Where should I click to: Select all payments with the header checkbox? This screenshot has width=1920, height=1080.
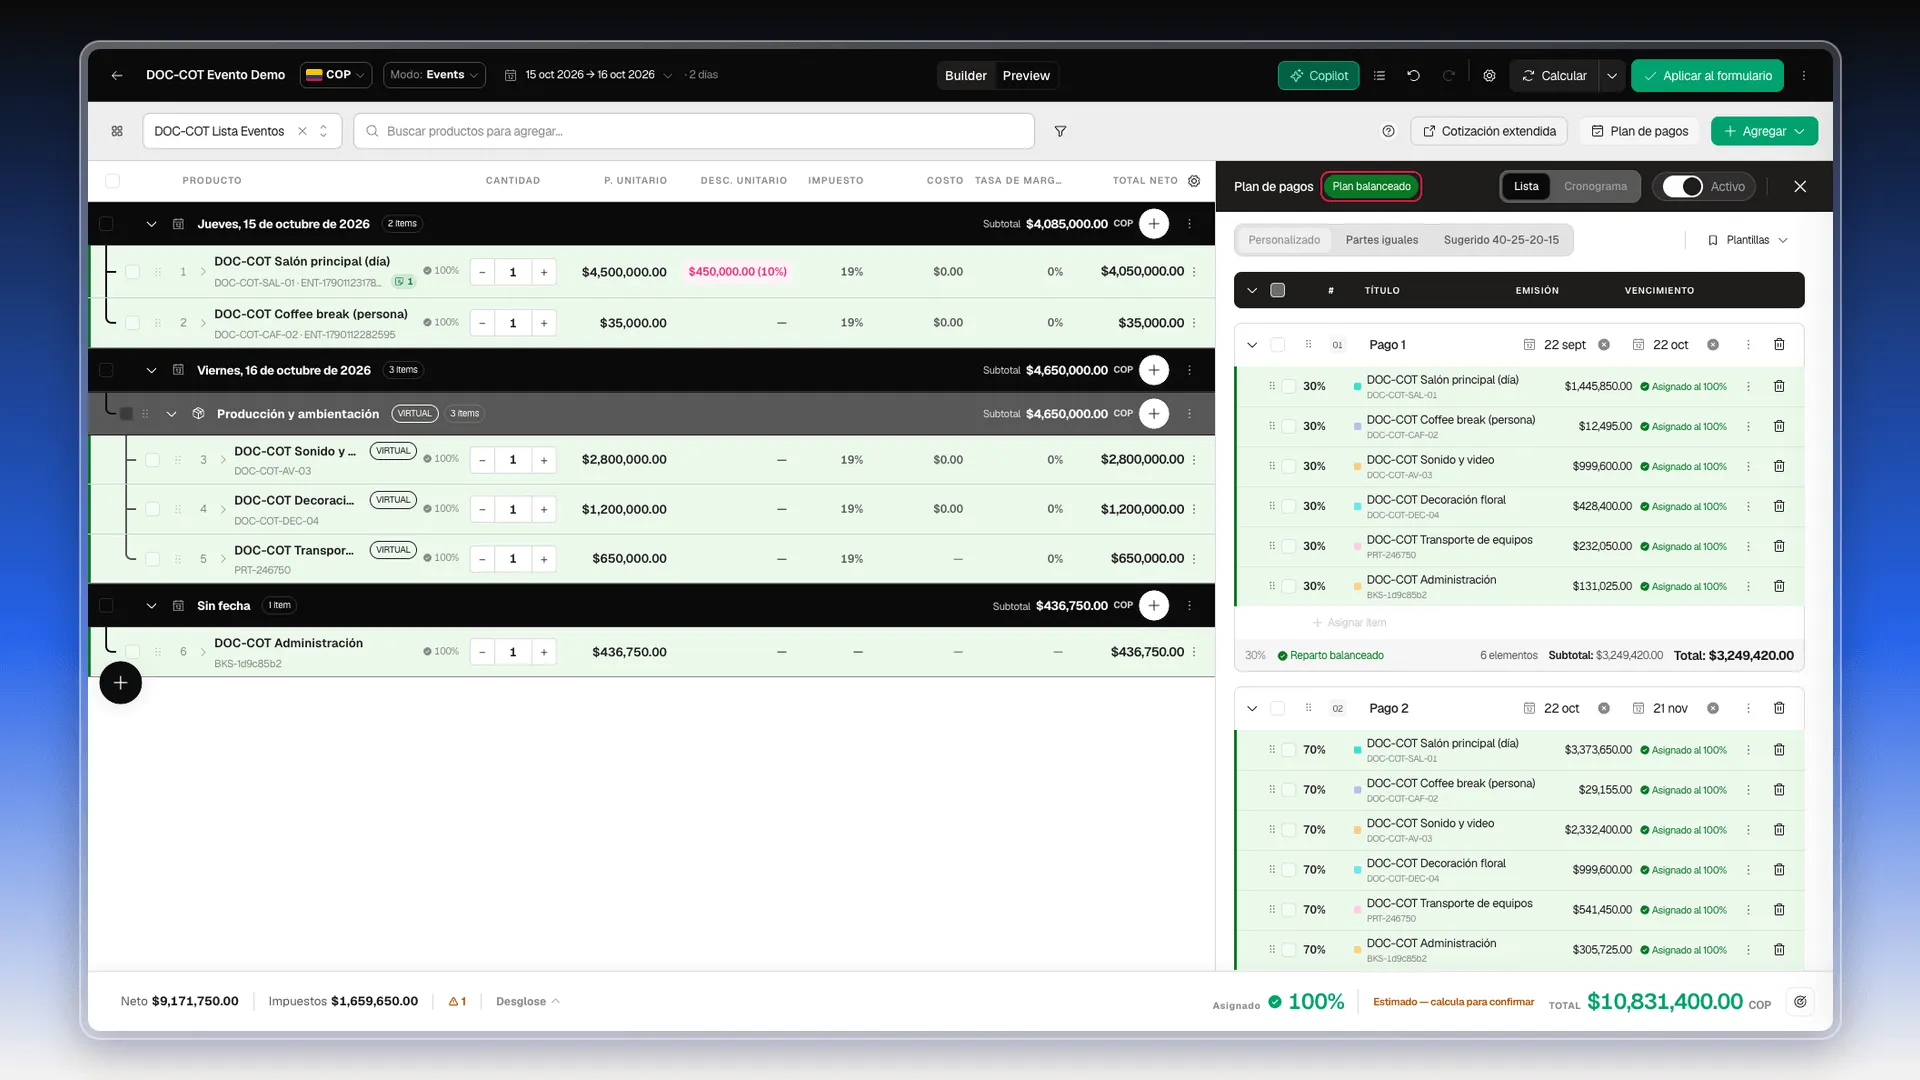[x=1277, y=290]
